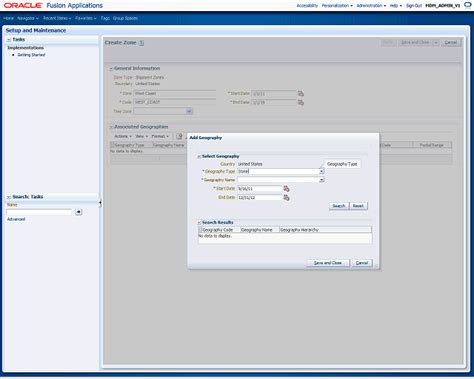Viewport: 474px width, 379px height.
Task: Open the Advanced task search link
Action: tap(16, 219)
